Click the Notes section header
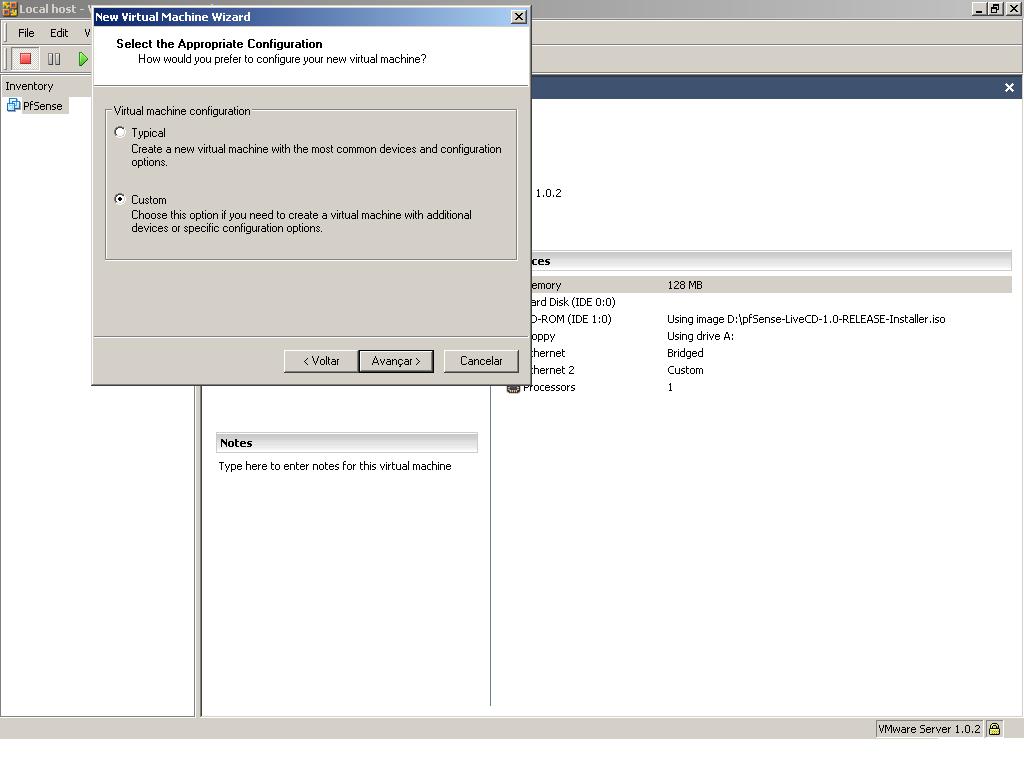Screen dimensions: 1024x768 click(x=347, y=443)
